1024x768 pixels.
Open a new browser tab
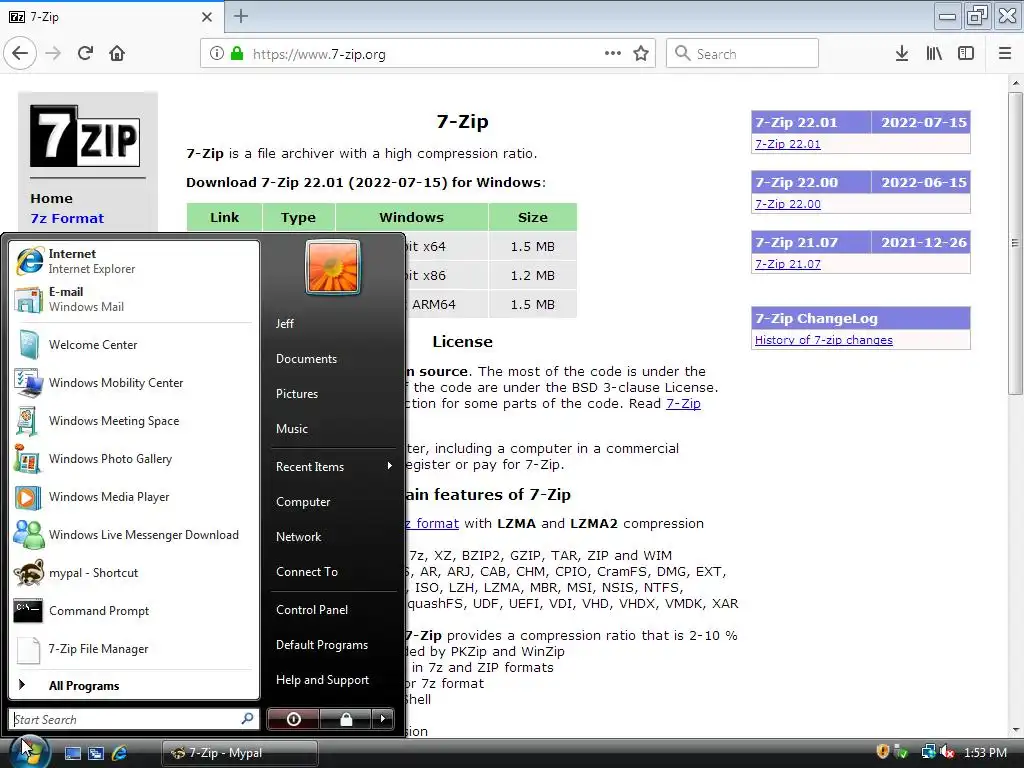click(x=241, y=16)
